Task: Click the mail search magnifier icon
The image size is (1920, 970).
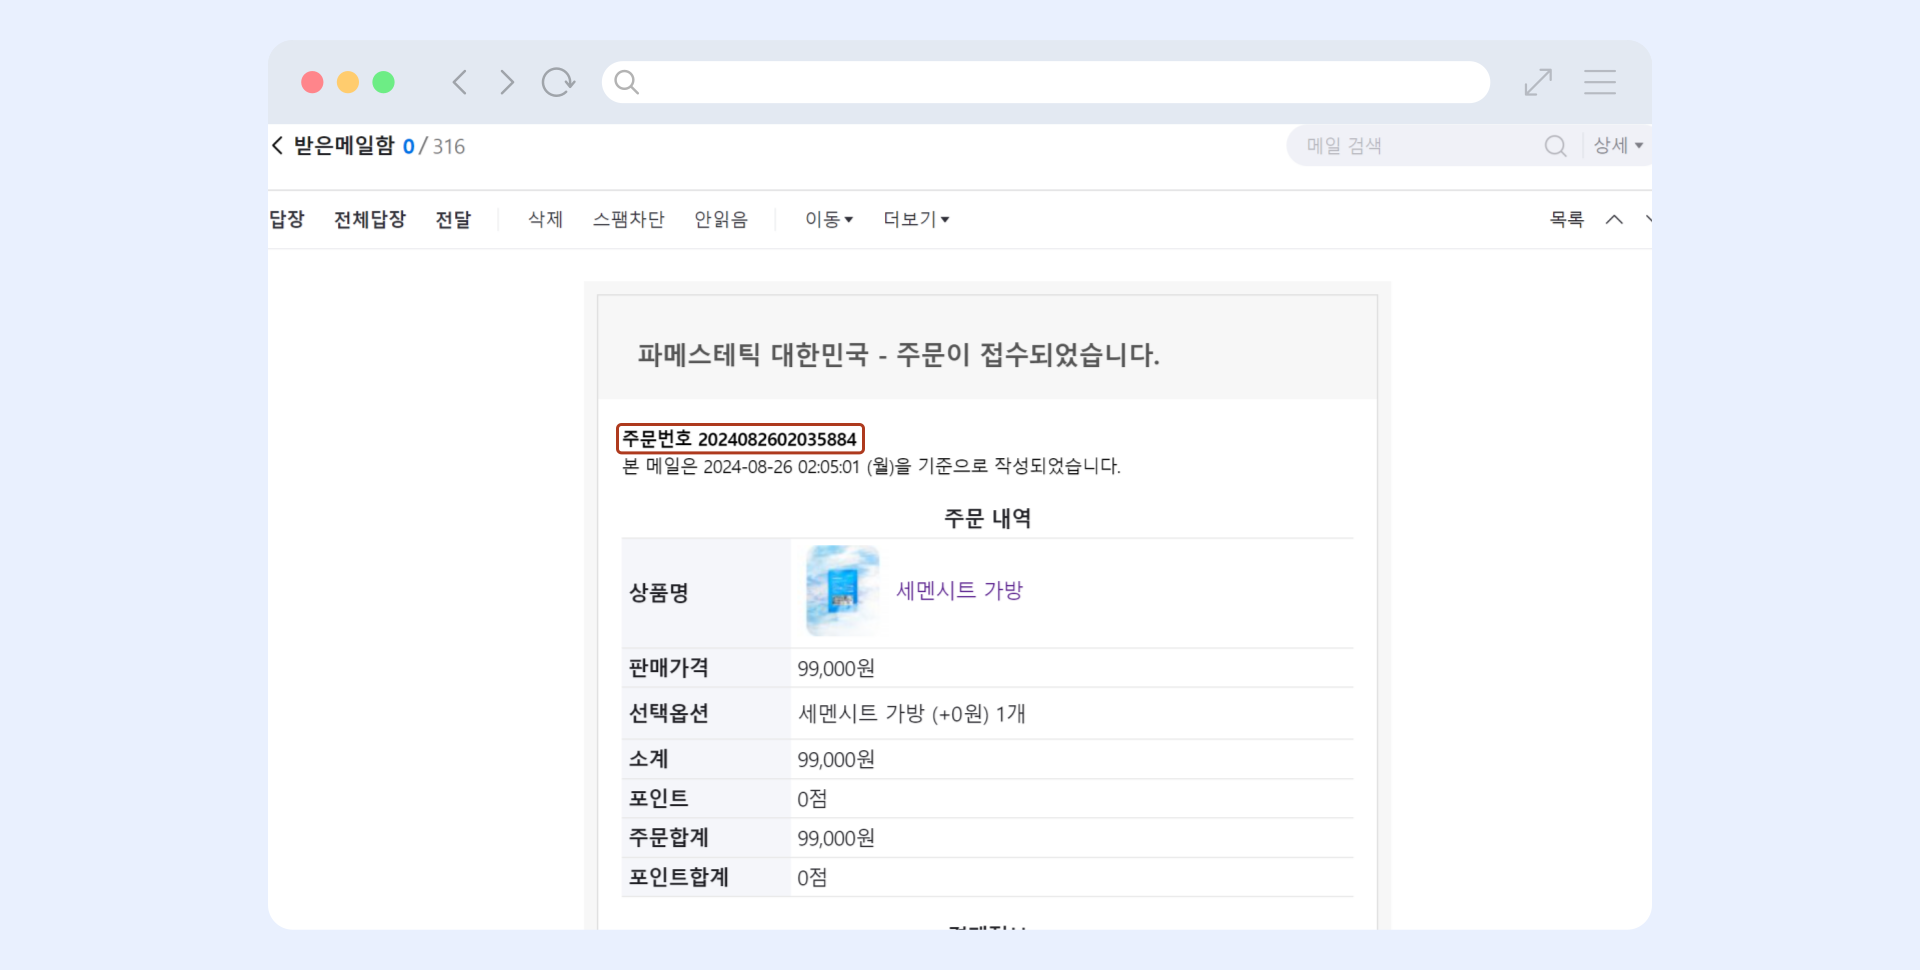Action: click(1555, 146)
